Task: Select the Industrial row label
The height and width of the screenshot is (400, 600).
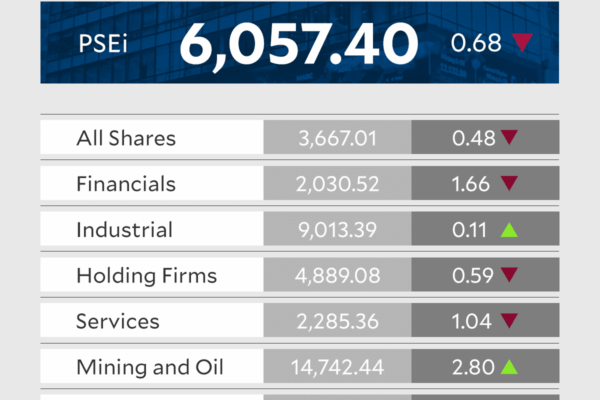Action: tap(124, 230)
